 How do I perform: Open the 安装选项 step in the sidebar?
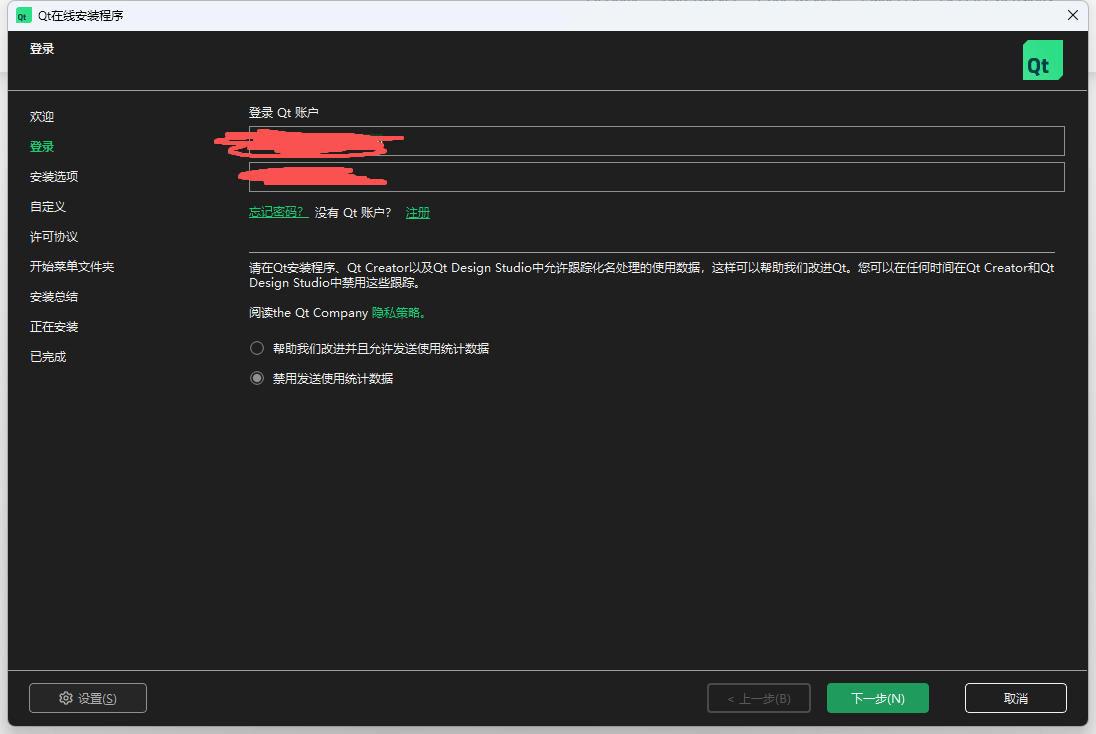(54, 177)
